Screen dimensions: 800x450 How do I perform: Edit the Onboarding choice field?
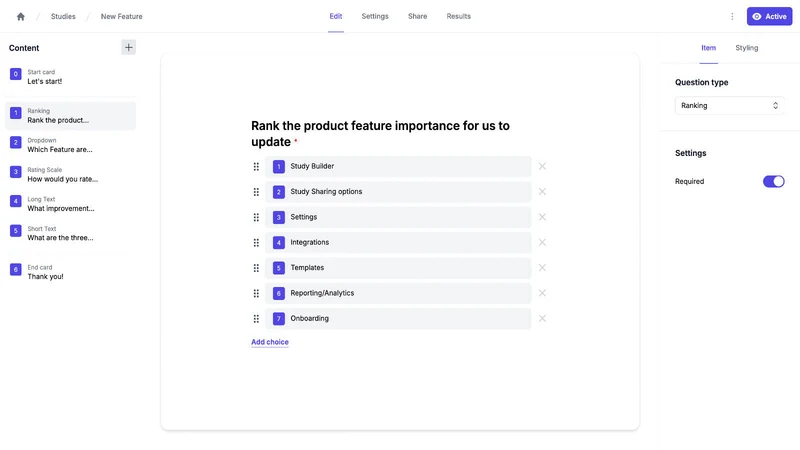pyautogui.click(x=398, y=318)
